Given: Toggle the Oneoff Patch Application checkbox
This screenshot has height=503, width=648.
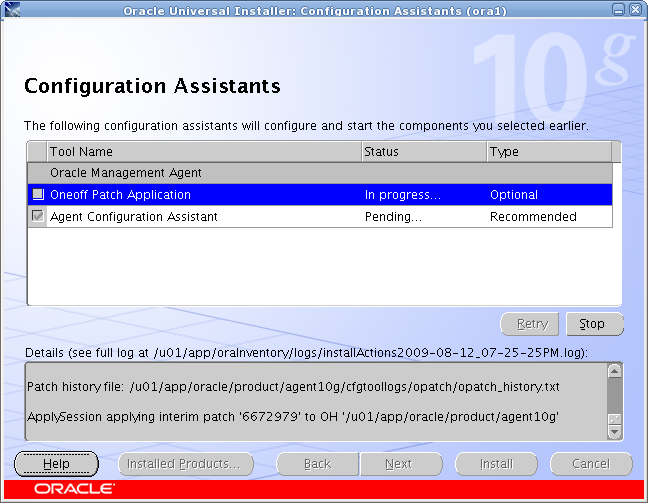Looking at the screenshot, I should pos(38,194).
